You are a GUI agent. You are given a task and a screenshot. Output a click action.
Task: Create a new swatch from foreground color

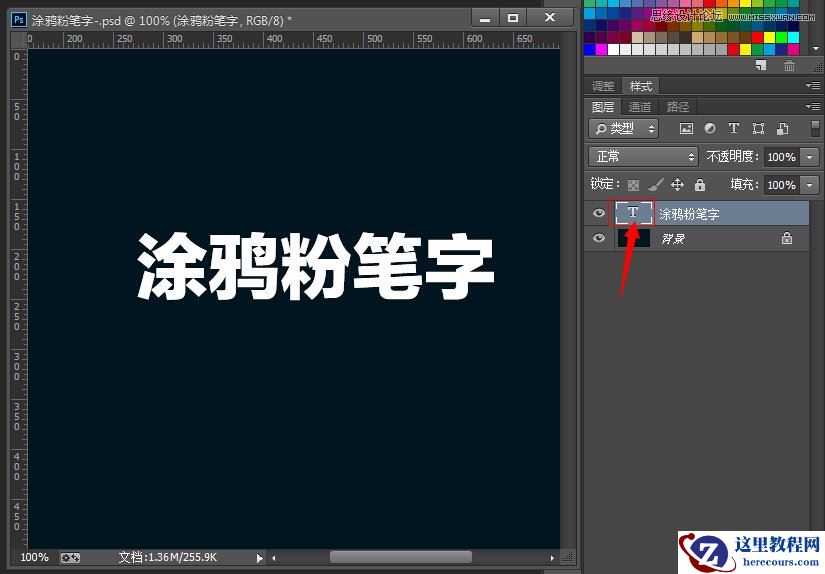pos(761,66)
